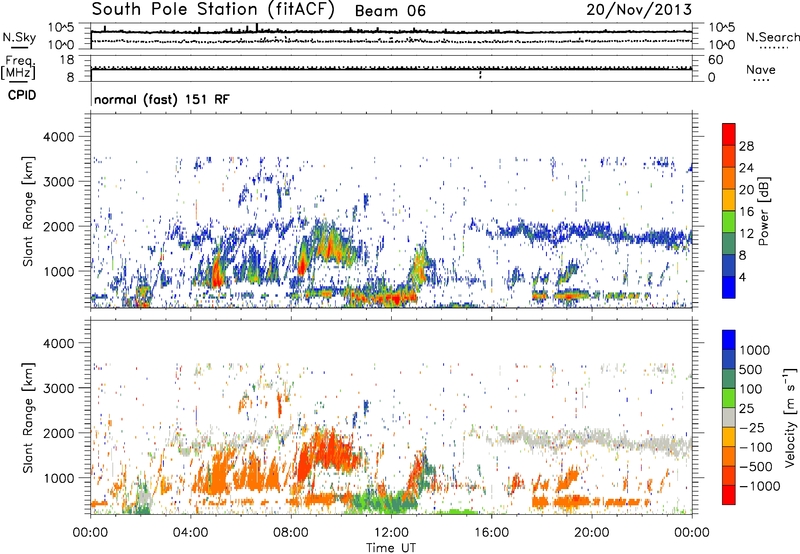Image resolution: width=800 pixels, height=554 pixels.
Task: Select the "Freq. [MHz]" axis label
Action: 18,67
